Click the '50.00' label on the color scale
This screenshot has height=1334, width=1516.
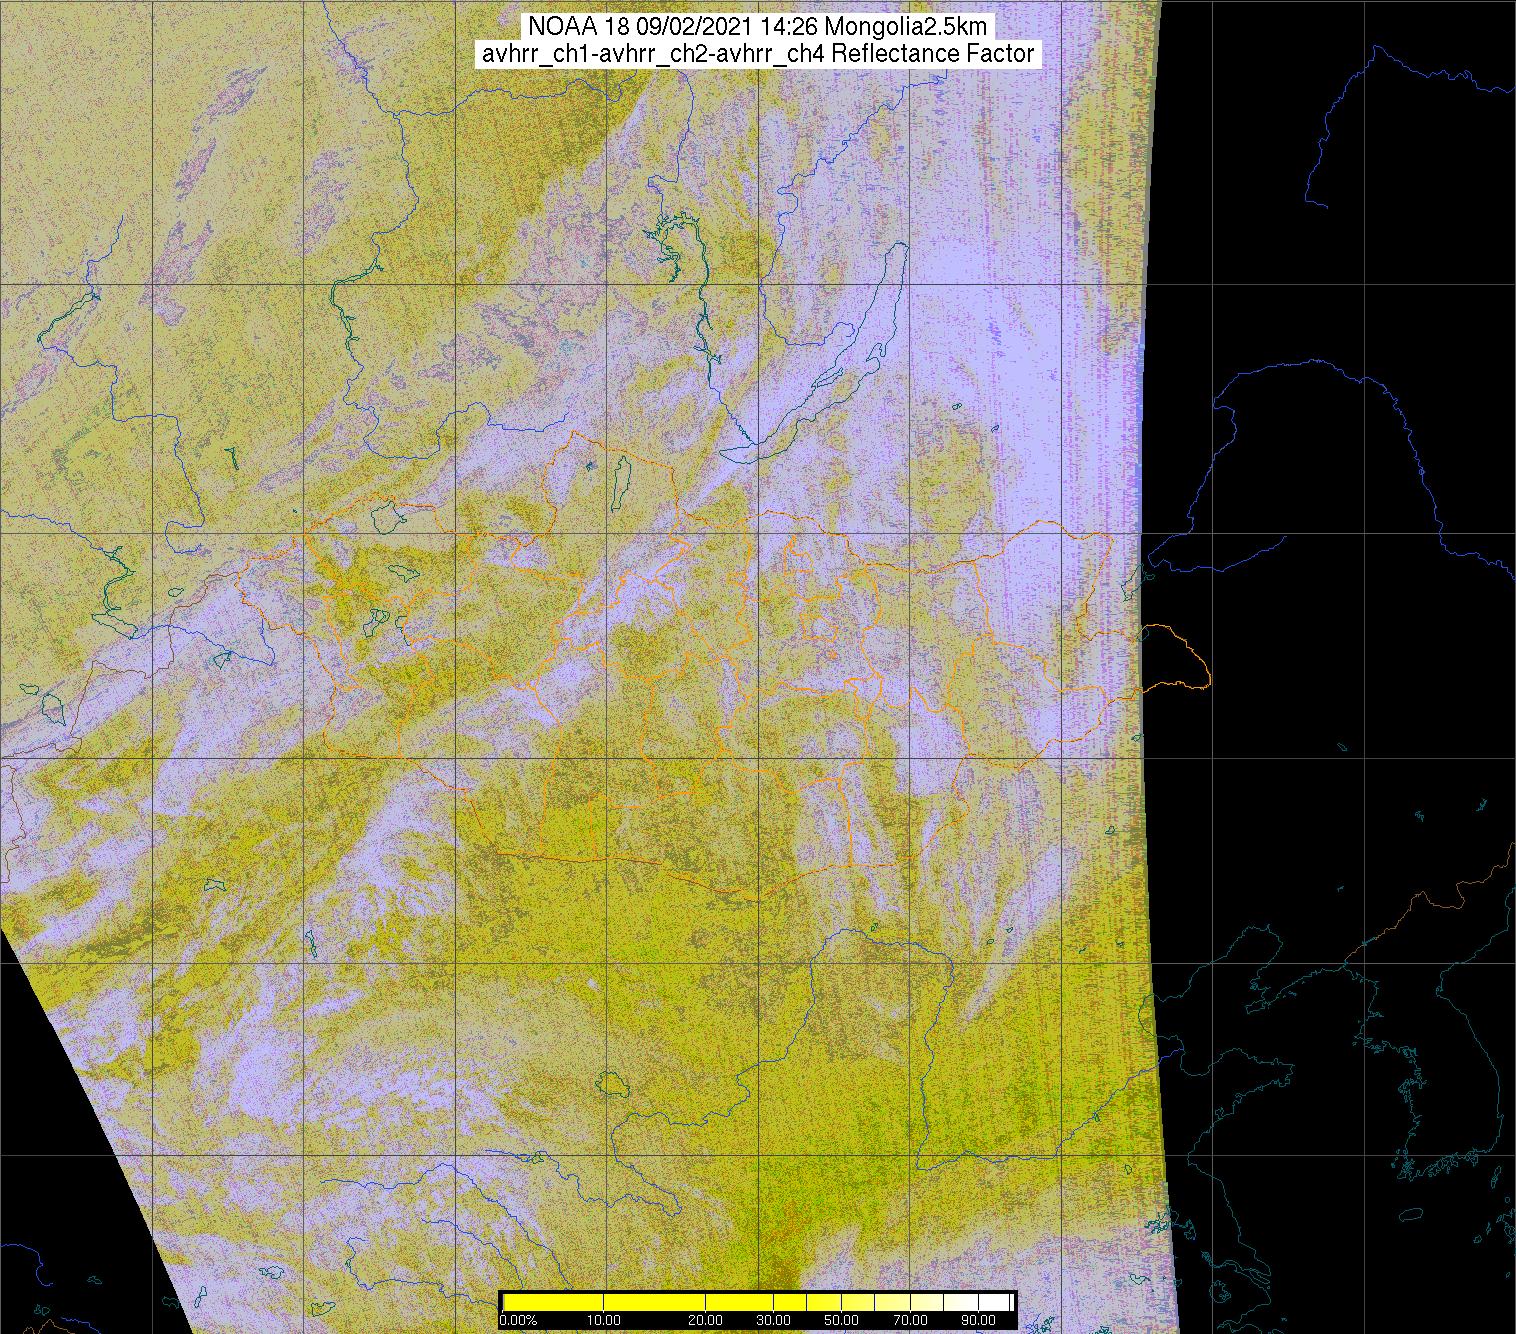click(841, 1320)
